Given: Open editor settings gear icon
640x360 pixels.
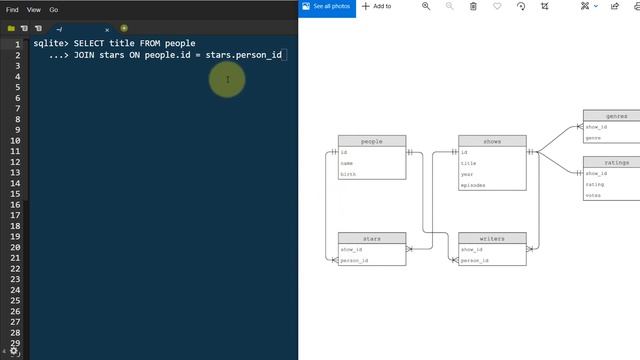Looking at the screenshot, I should point(13,351).
